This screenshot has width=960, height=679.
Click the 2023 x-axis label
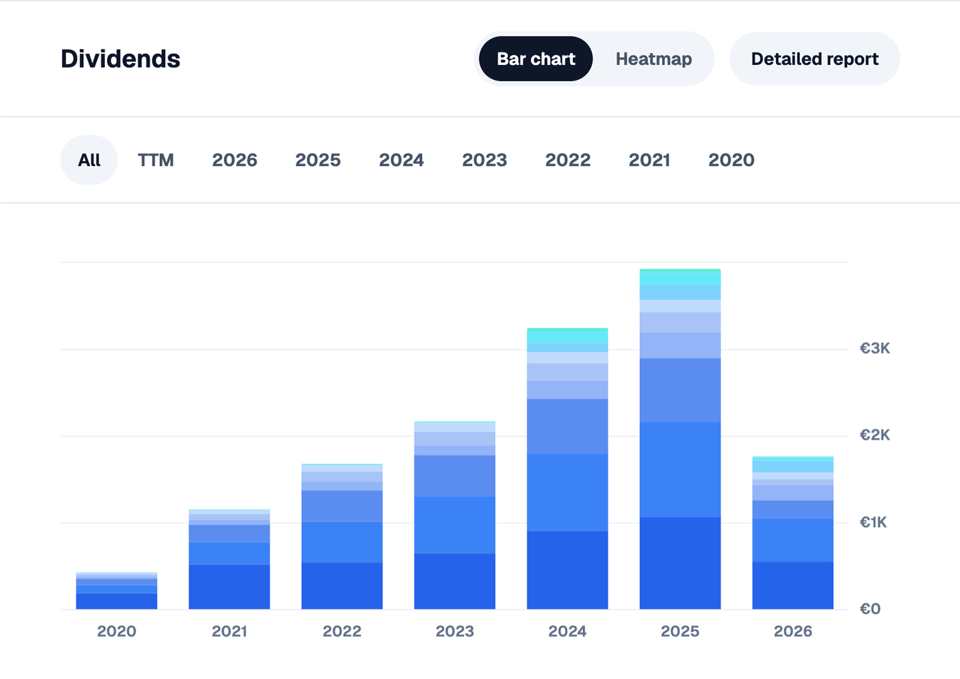454,631
